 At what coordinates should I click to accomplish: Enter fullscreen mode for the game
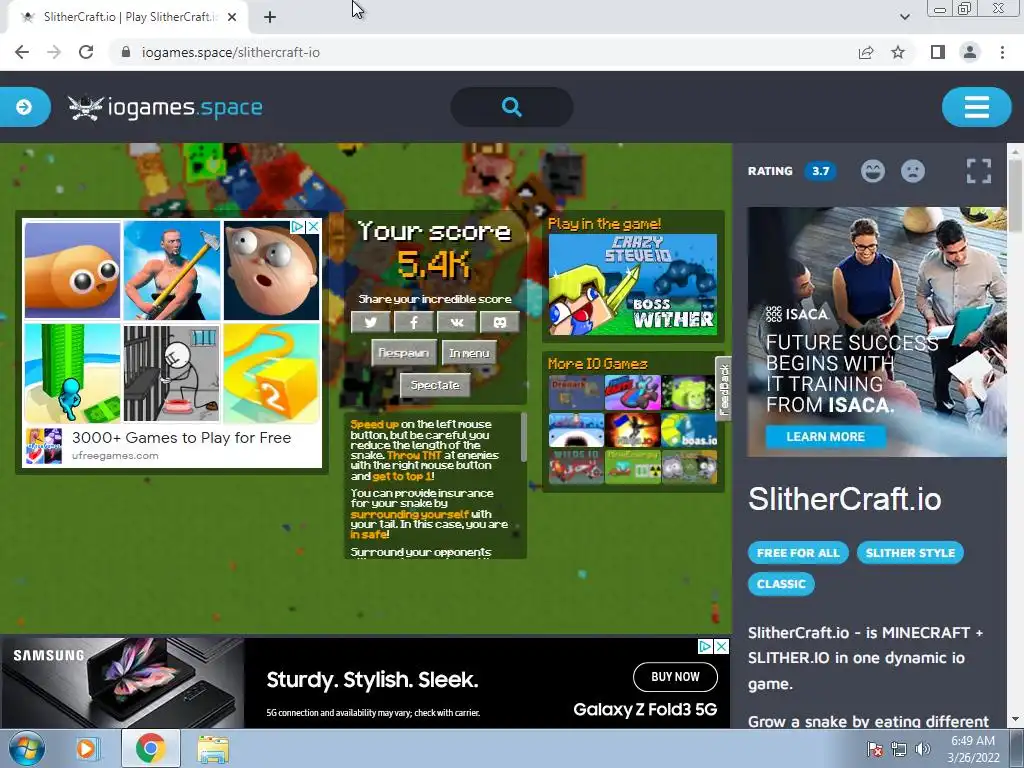pyautogui.click(x=978, y=171)
